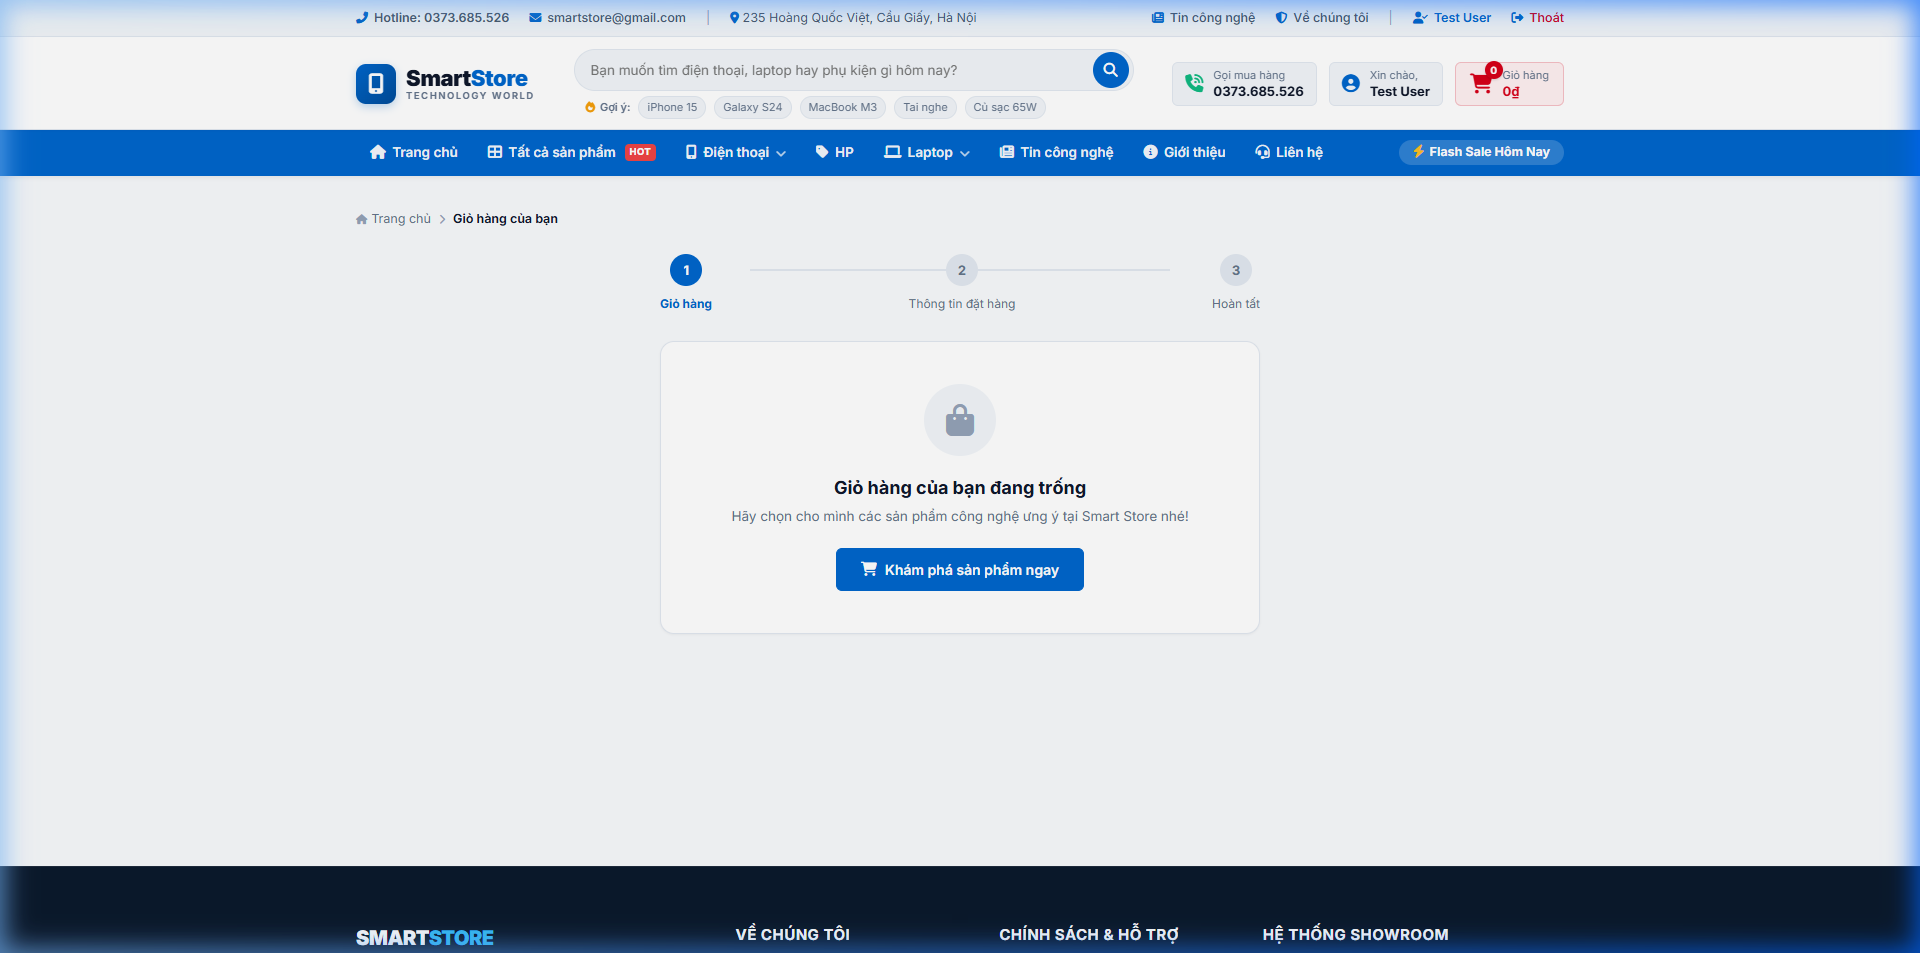Select the Củ sạc 65W suggestion chip

[x=1005, y=107]
